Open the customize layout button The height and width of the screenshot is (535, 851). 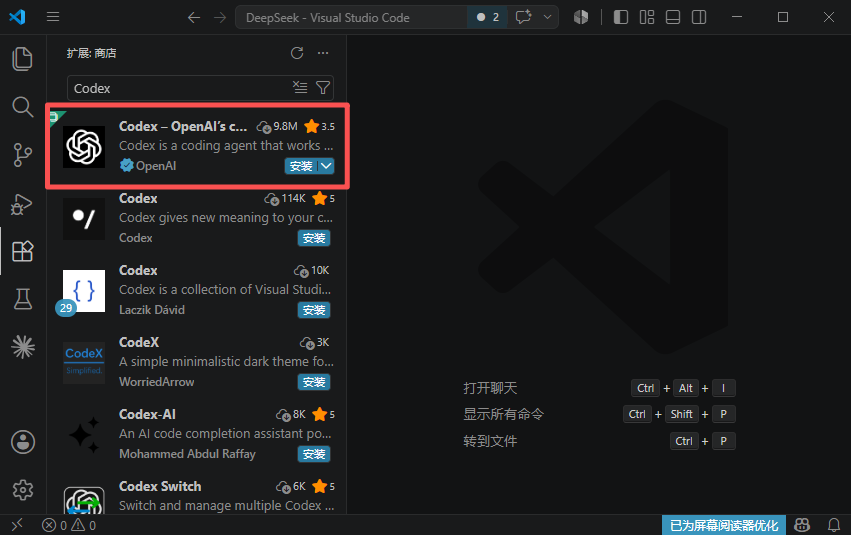tap(646, 17)
